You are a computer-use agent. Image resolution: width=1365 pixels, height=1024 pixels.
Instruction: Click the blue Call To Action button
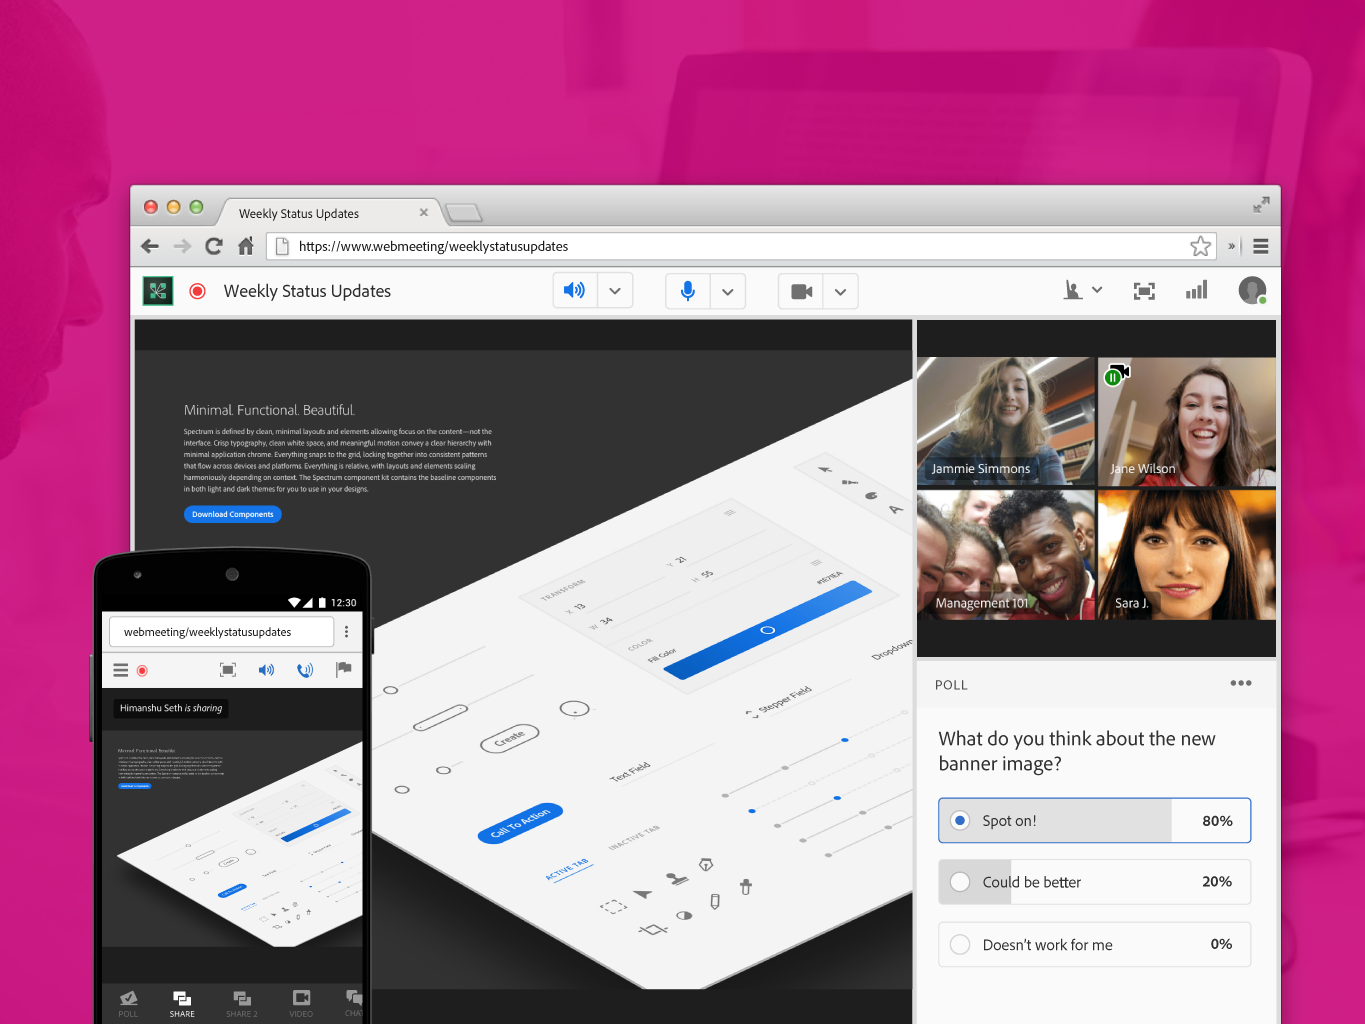(x=521, y=823)
